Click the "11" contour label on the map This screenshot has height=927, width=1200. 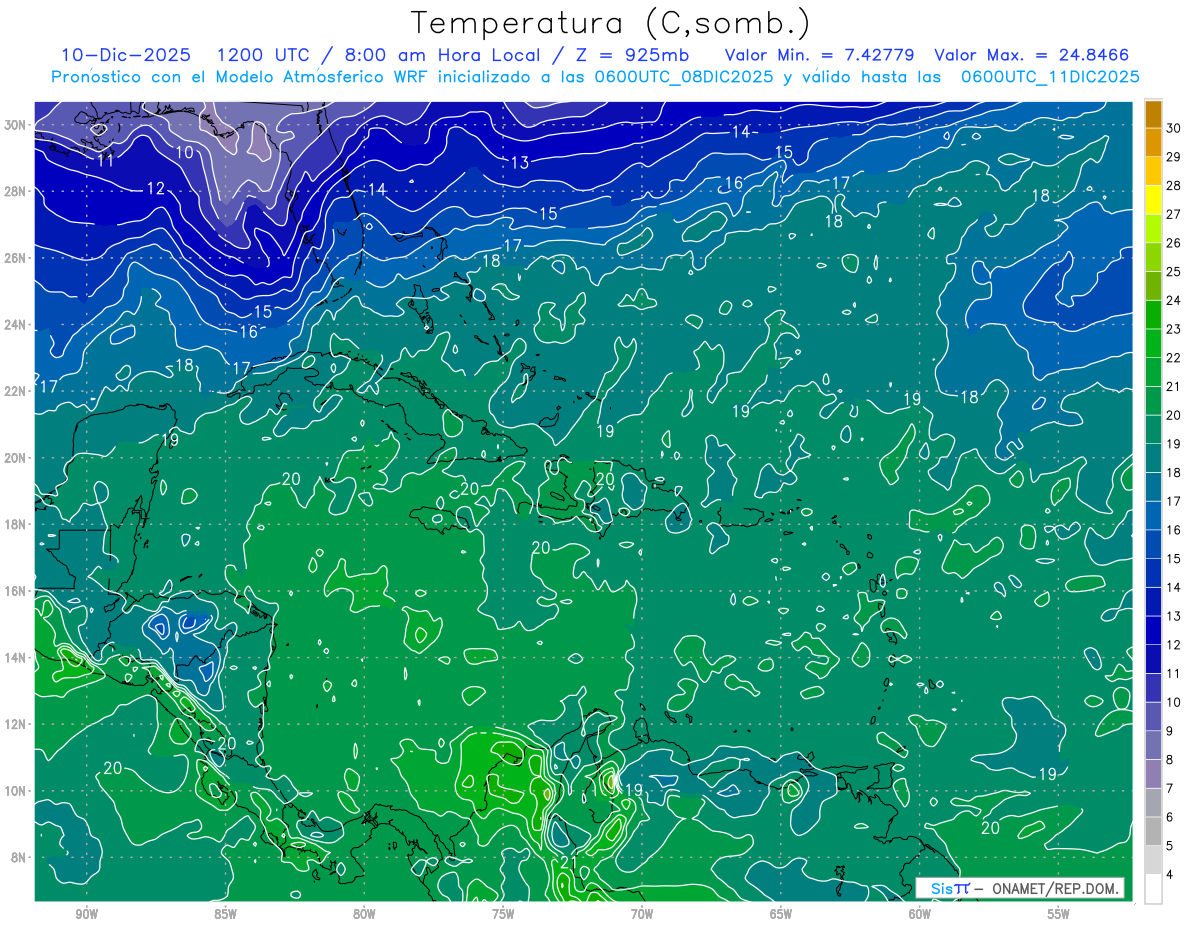click(x=104, y=160)
